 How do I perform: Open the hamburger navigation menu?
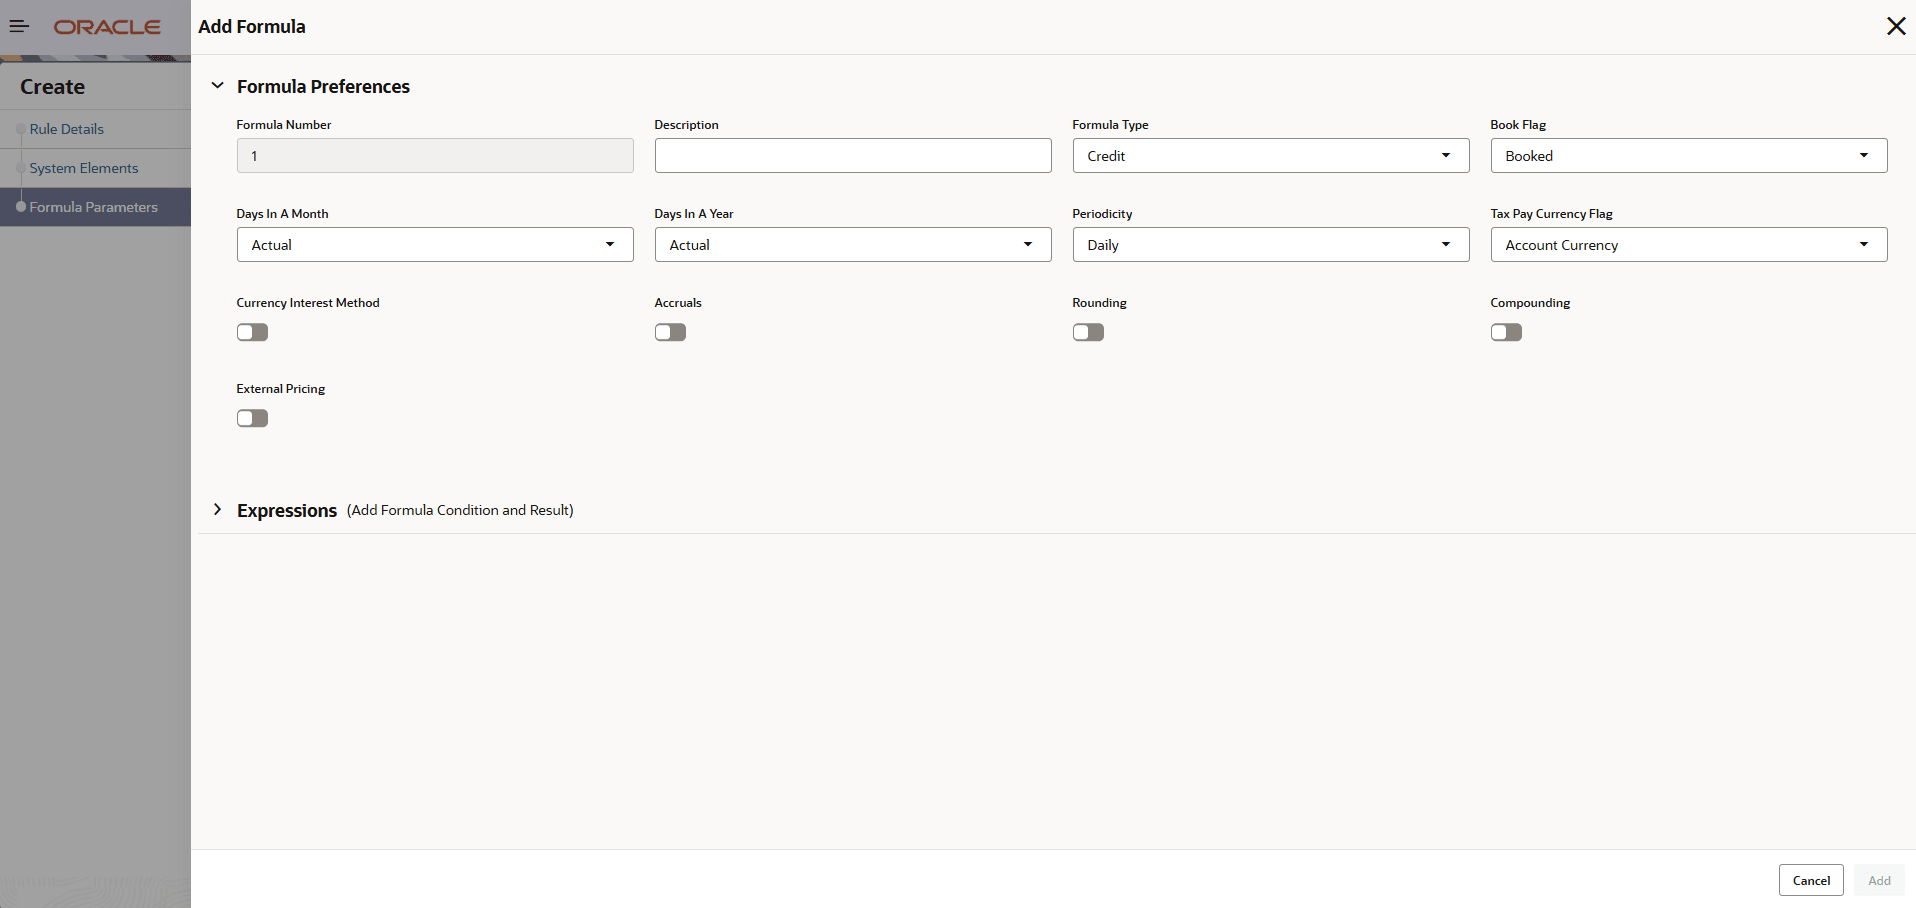click(x=19, y=27)
